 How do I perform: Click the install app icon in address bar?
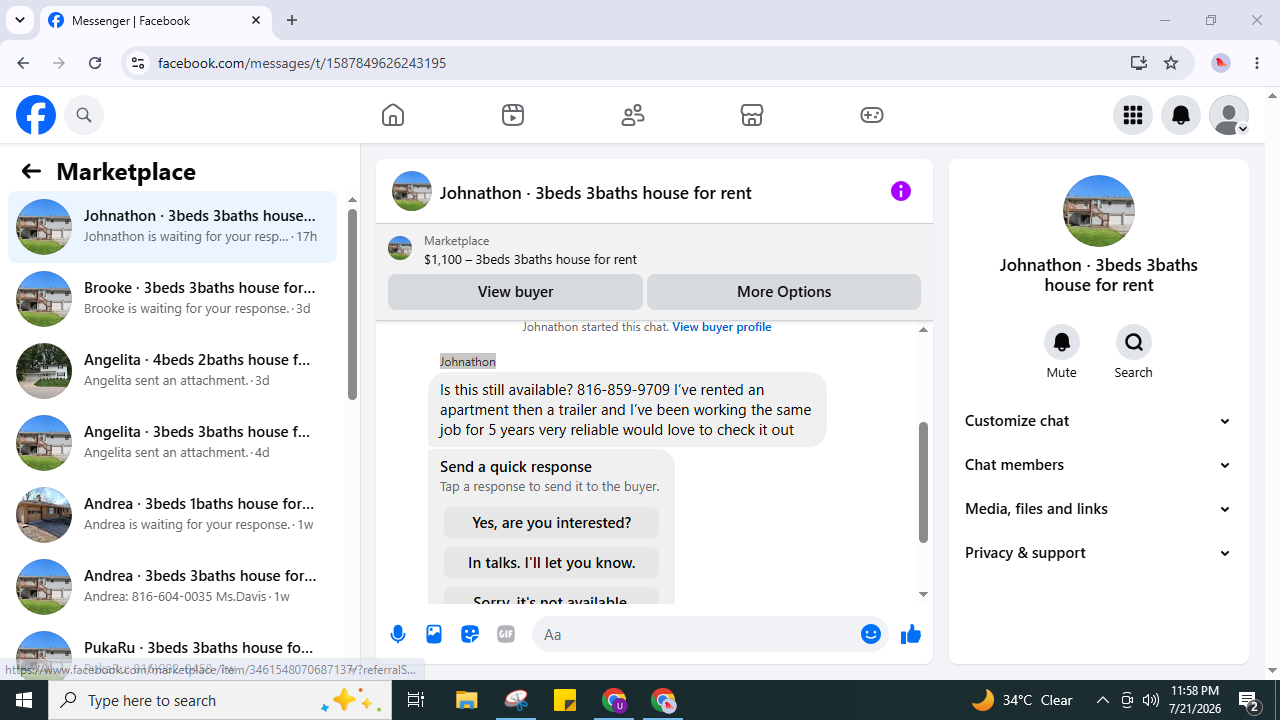pyautogui.click(x=1139, y=63)
